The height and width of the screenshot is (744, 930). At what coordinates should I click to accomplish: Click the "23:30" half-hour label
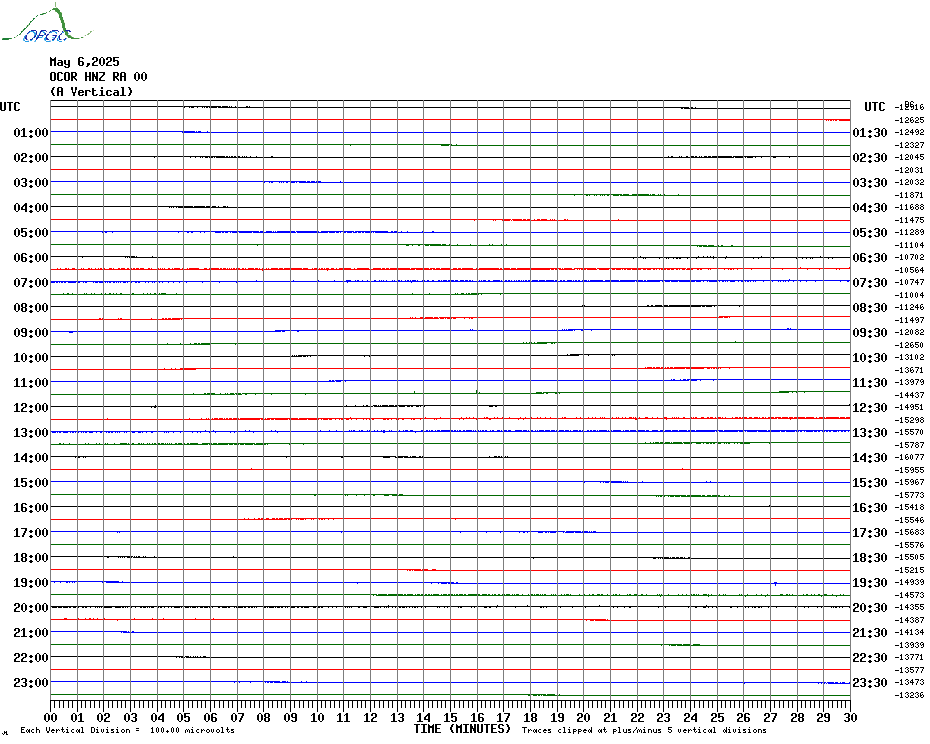[x=870, y=682]
